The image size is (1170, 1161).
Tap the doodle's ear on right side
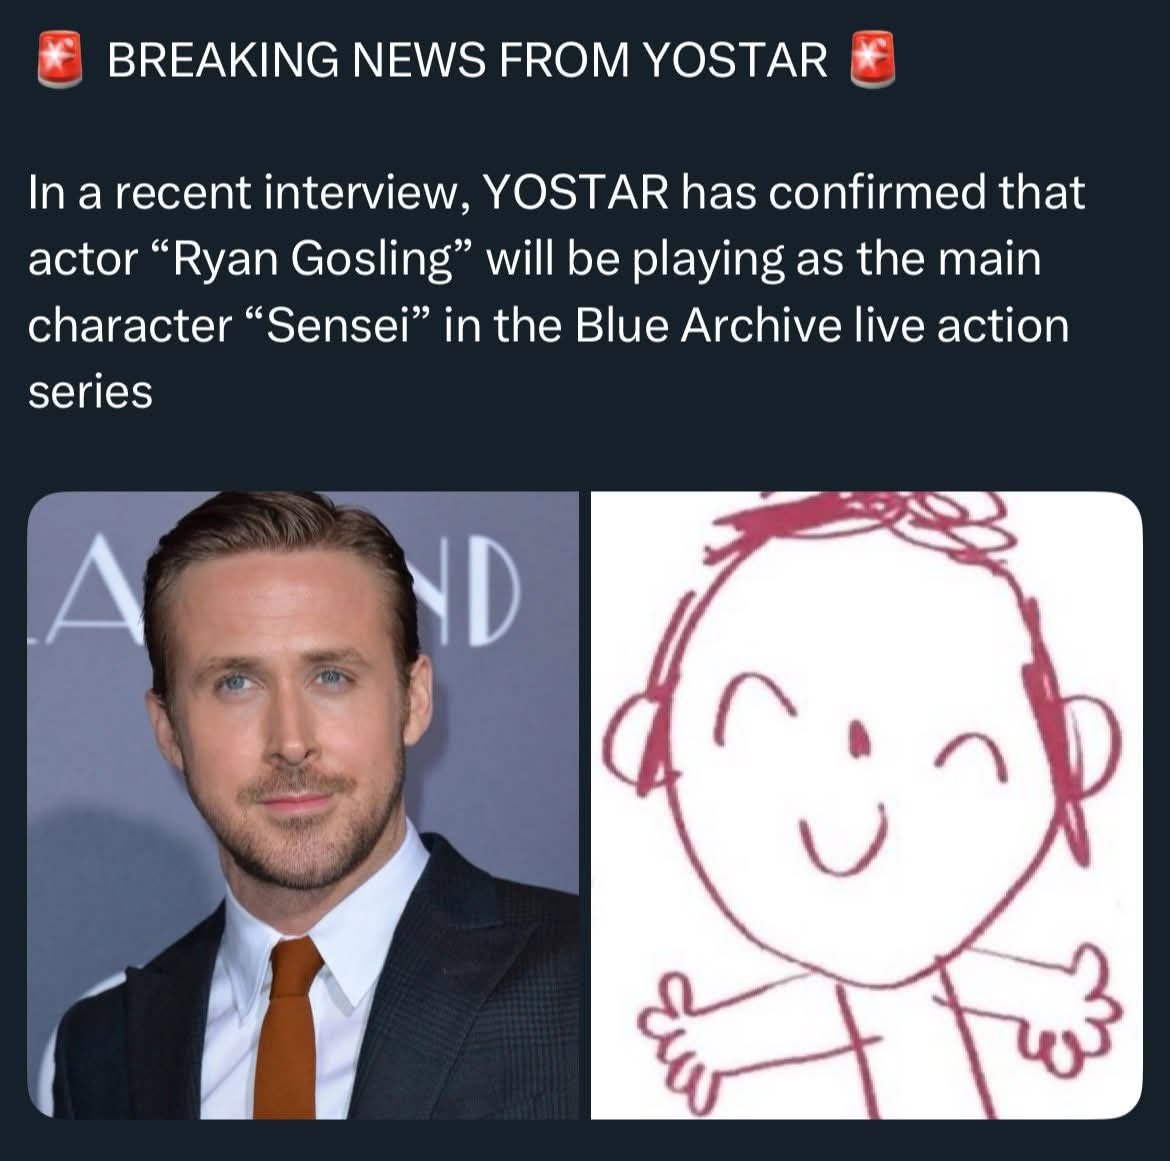1092,746
